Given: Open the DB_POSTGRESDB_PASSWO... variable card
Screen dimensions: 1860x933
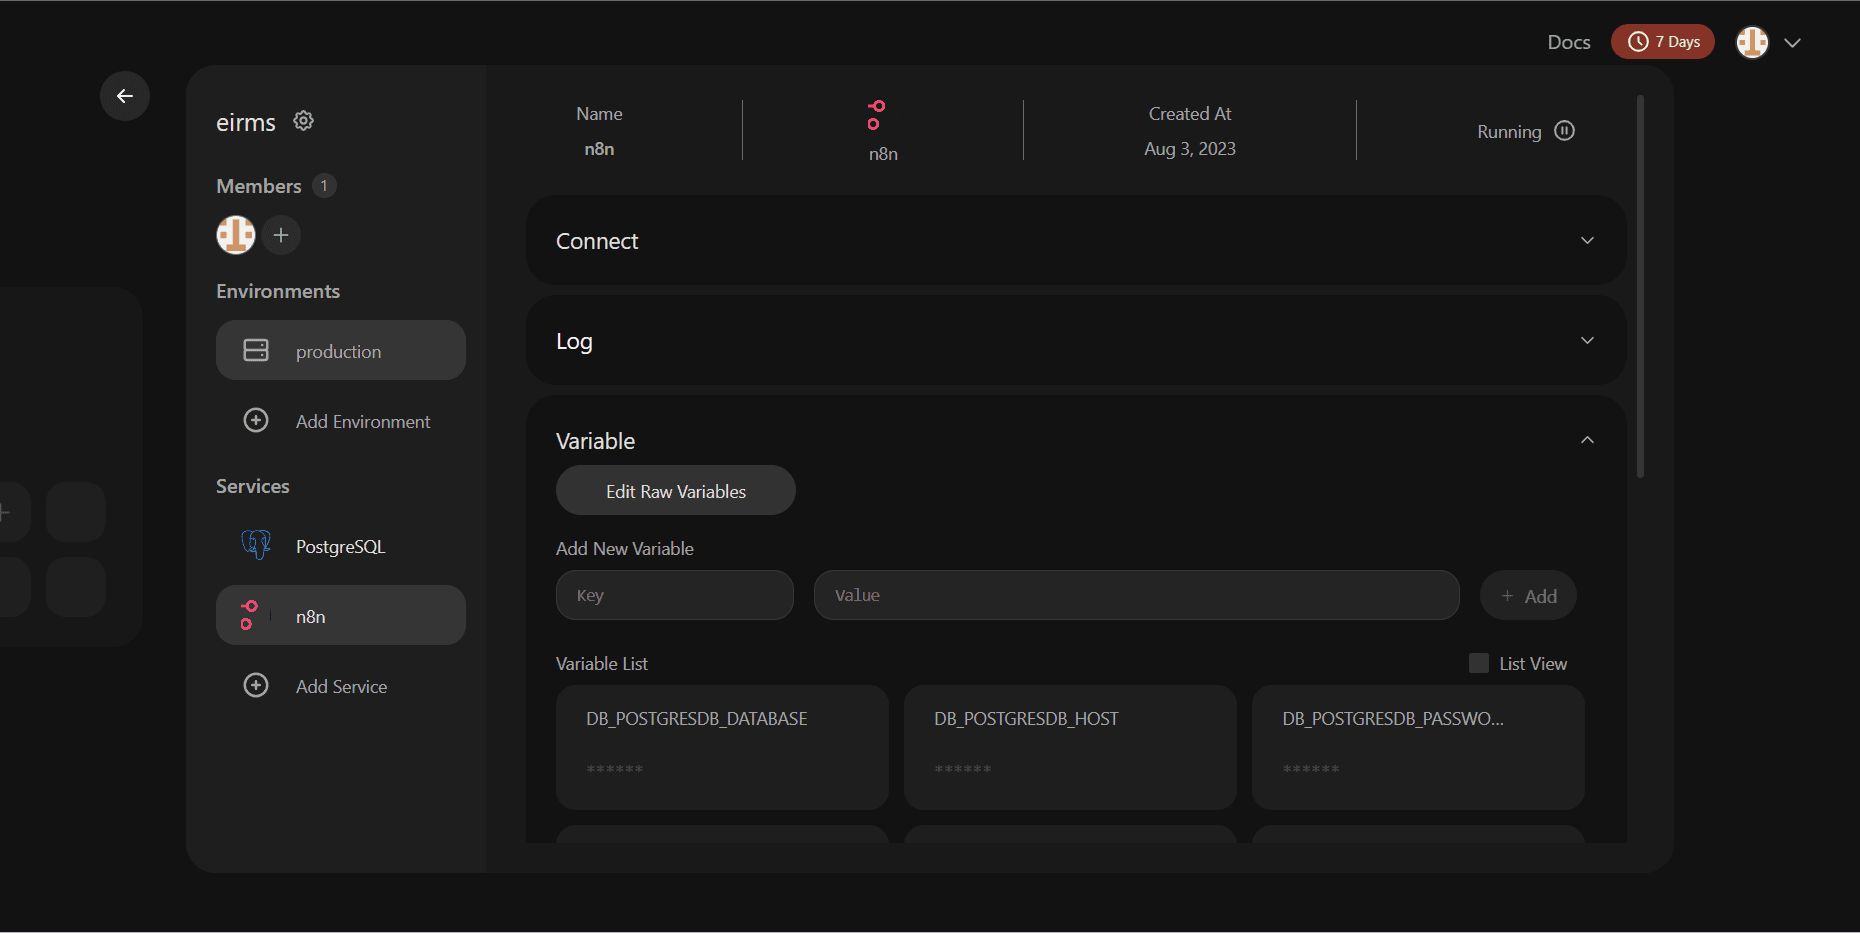Looking at the screenshot, I should point(1418,747).
